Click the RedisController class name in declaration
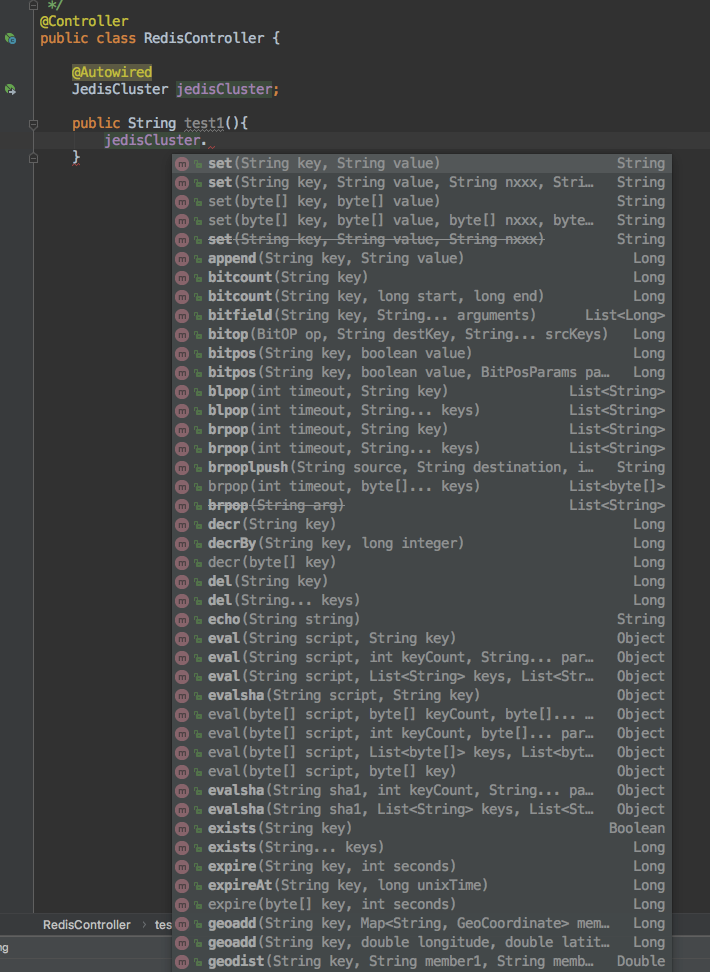Viewport: 710px width, 972px height. (x=204, y=38)
